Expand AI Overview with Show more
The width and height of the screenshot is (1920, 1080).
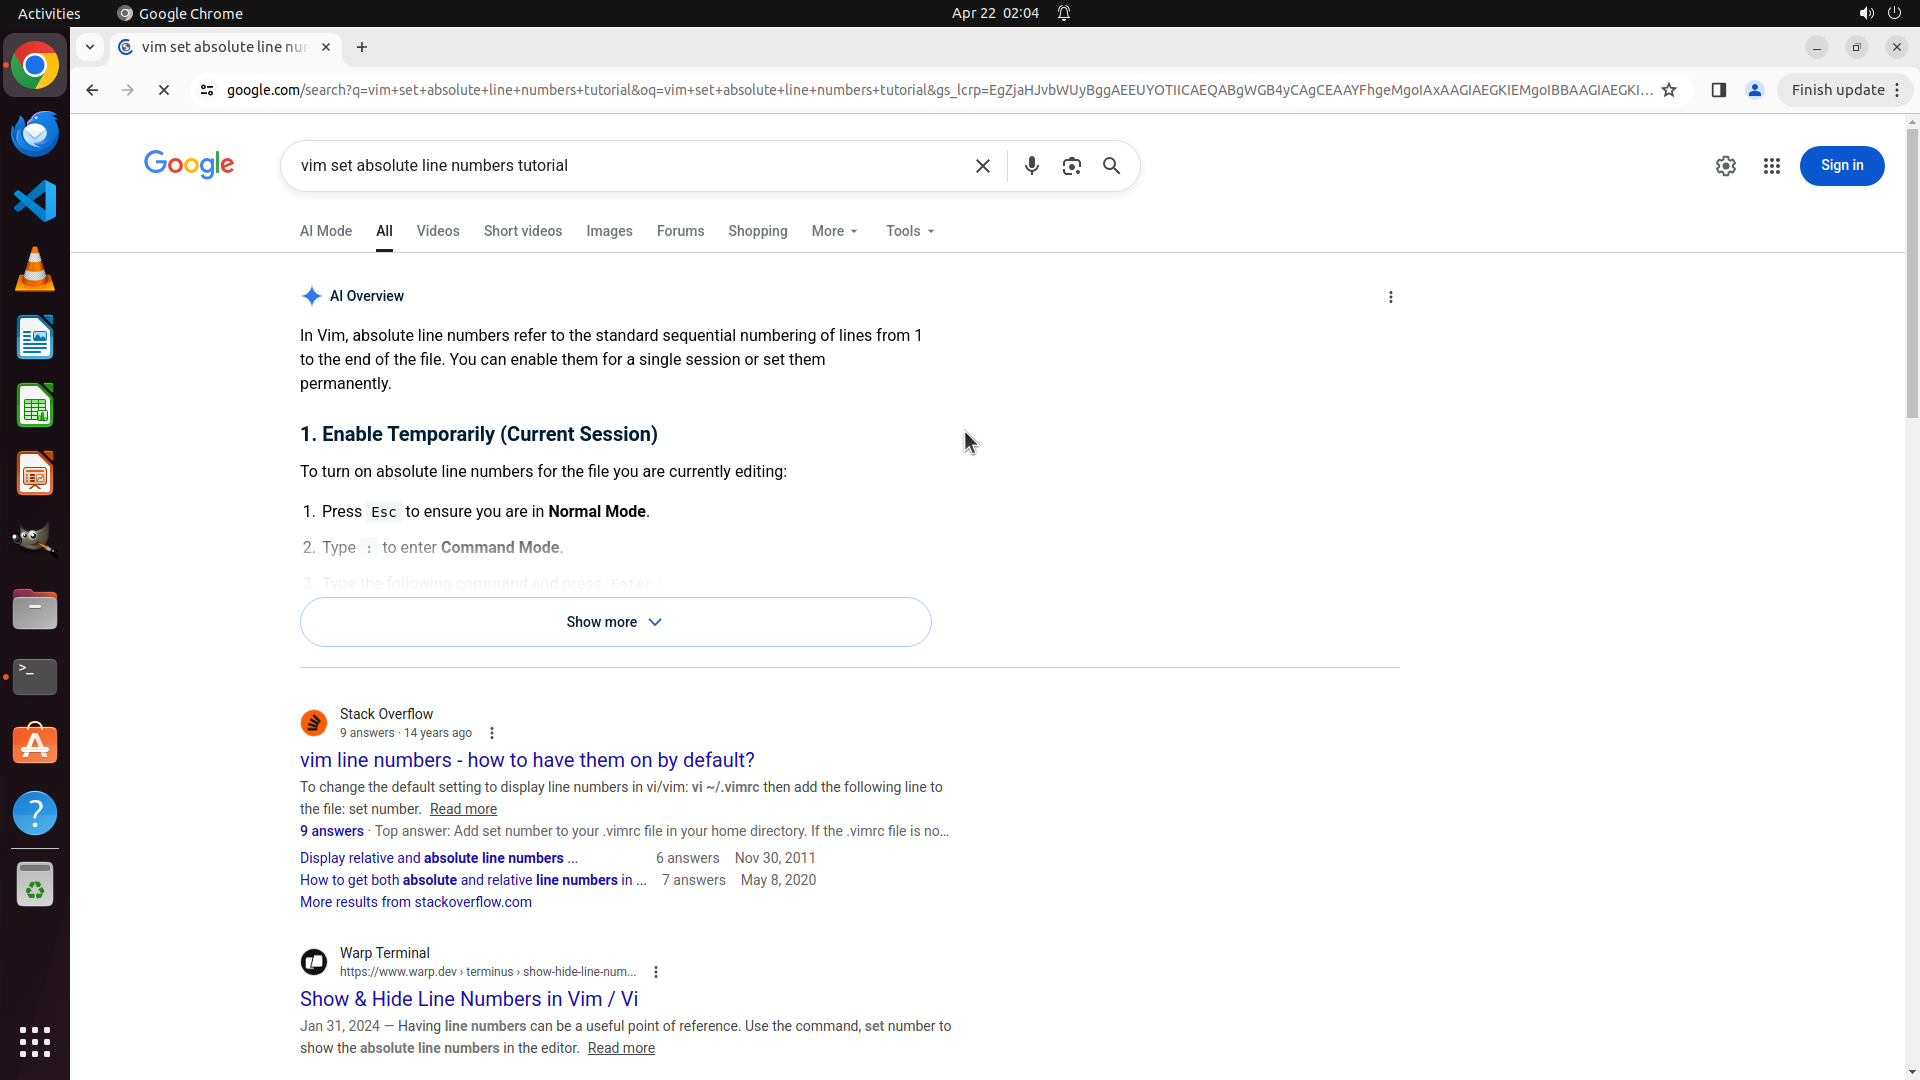(615, 622)
